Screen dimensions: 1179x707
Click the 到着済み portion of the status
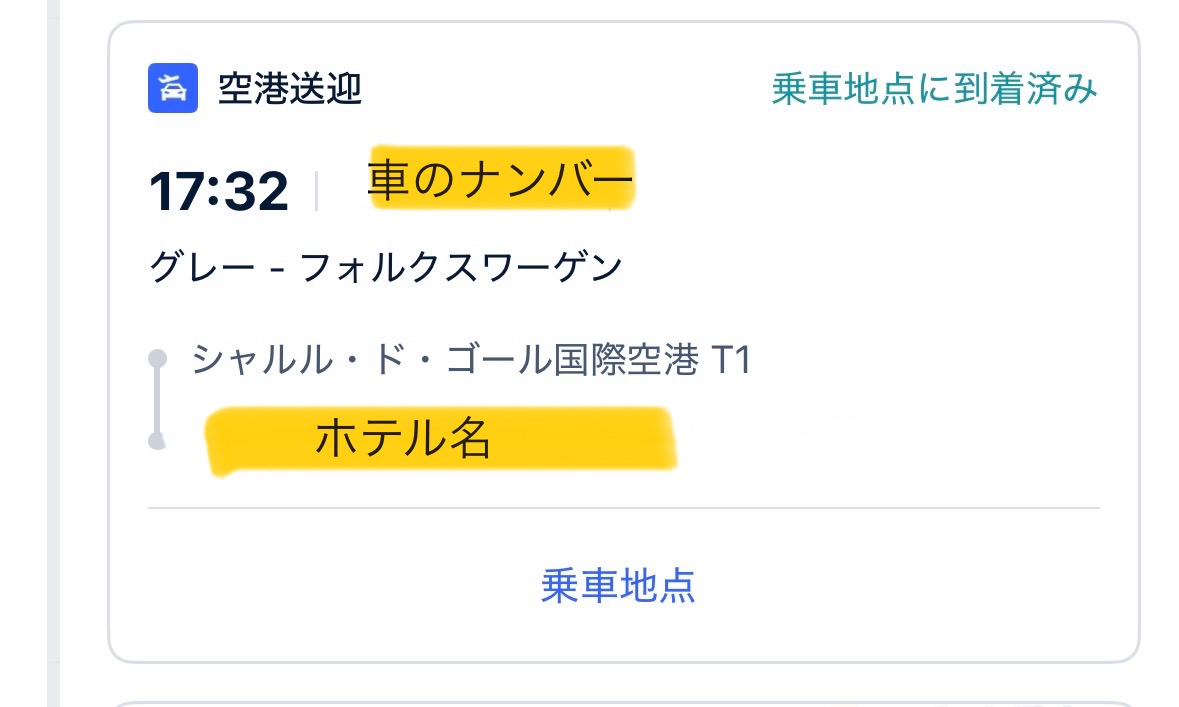(1026, 89)
